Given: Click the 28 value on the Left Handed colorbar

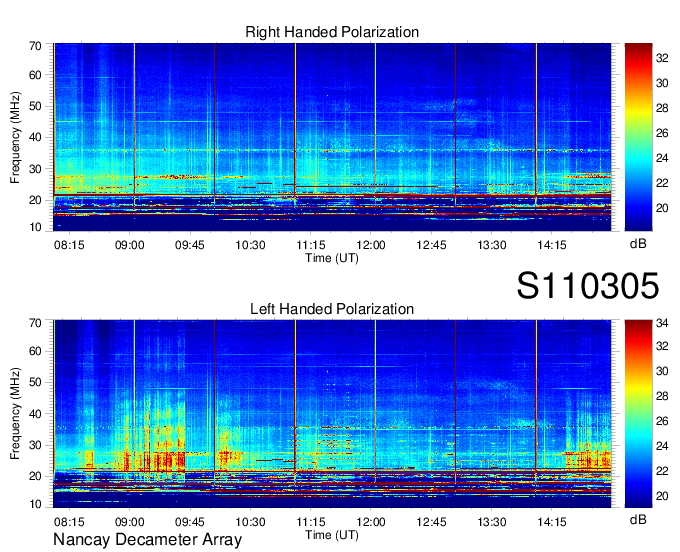Looking at the screenshot, I should [662, 396].
